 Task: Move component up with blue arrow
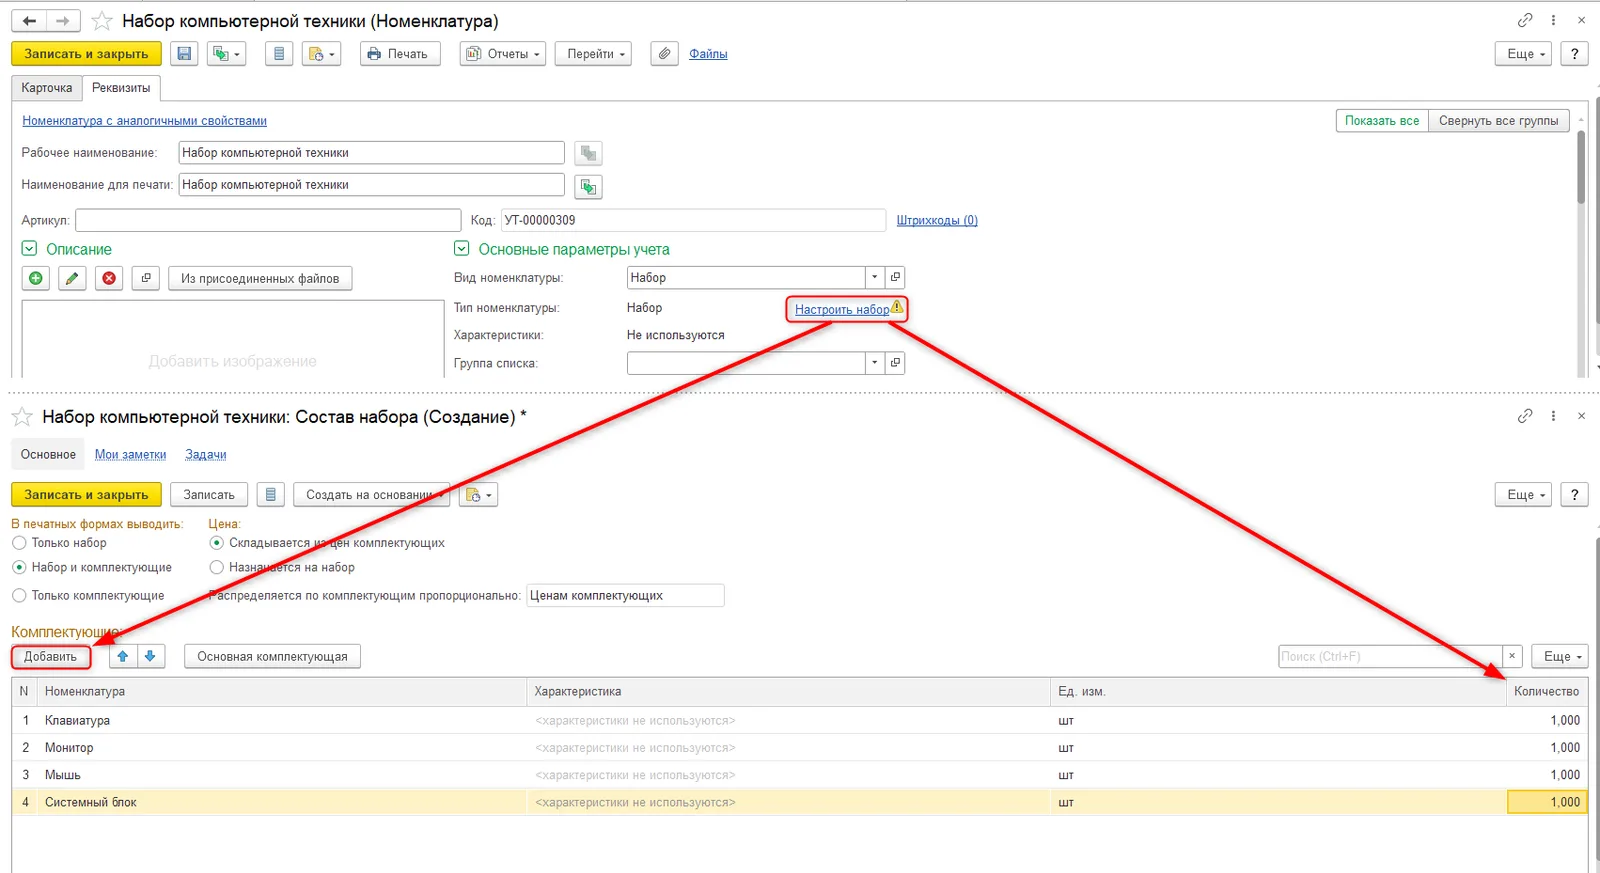click(123, 657)
